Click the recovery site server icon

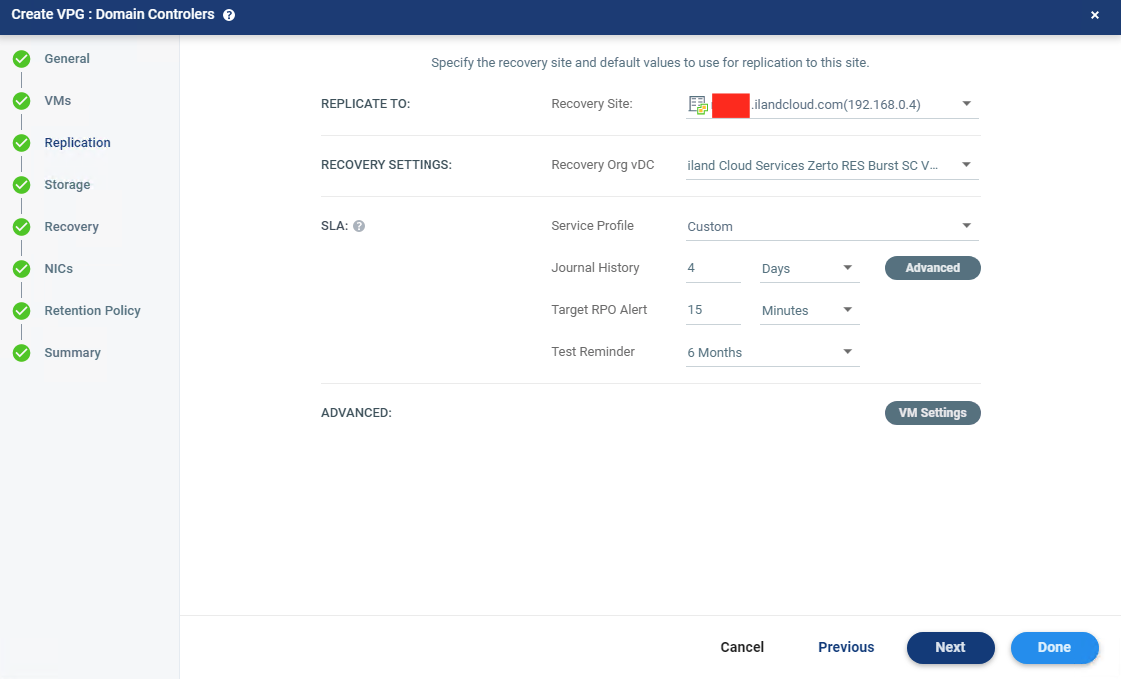pyautogui.click(x=698, y=105)
